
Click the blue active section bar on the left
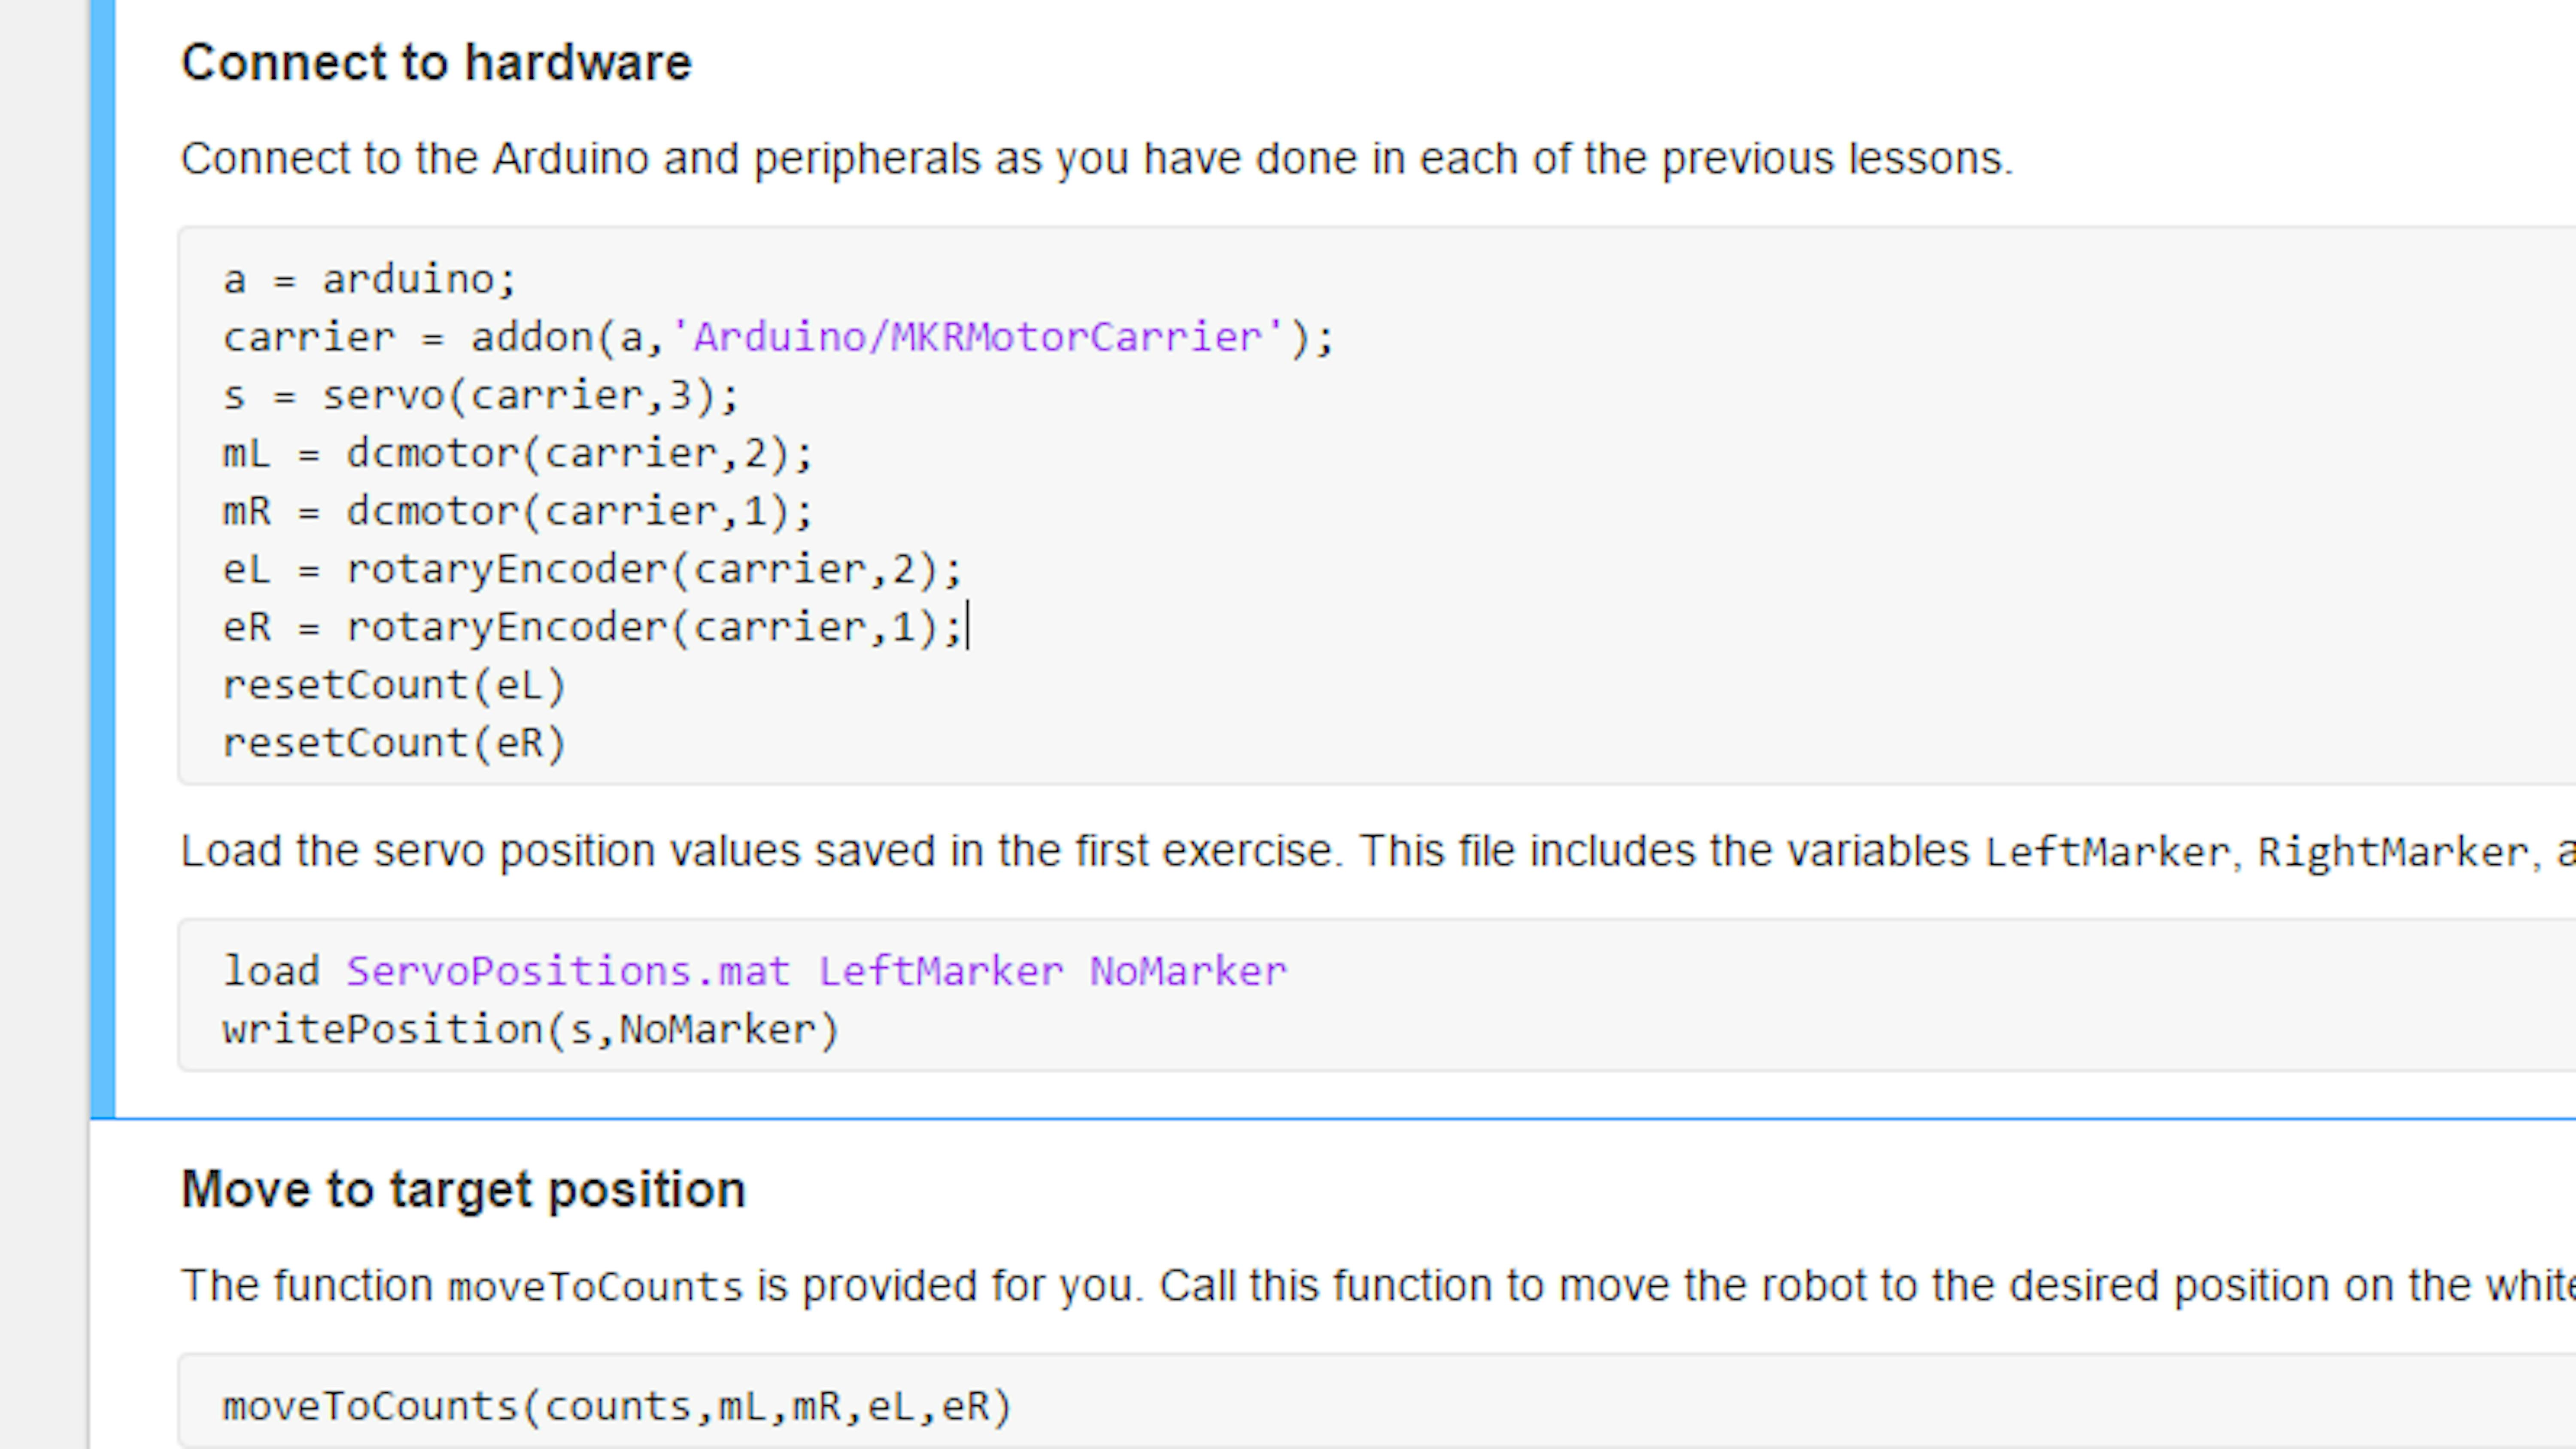tap(102, 558)
